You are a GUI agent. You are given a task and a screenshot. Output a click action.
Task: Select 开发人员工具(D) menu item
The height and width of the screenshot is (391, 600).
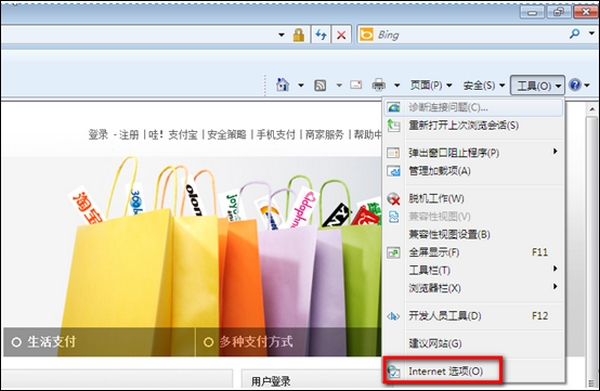pos(473,316)
